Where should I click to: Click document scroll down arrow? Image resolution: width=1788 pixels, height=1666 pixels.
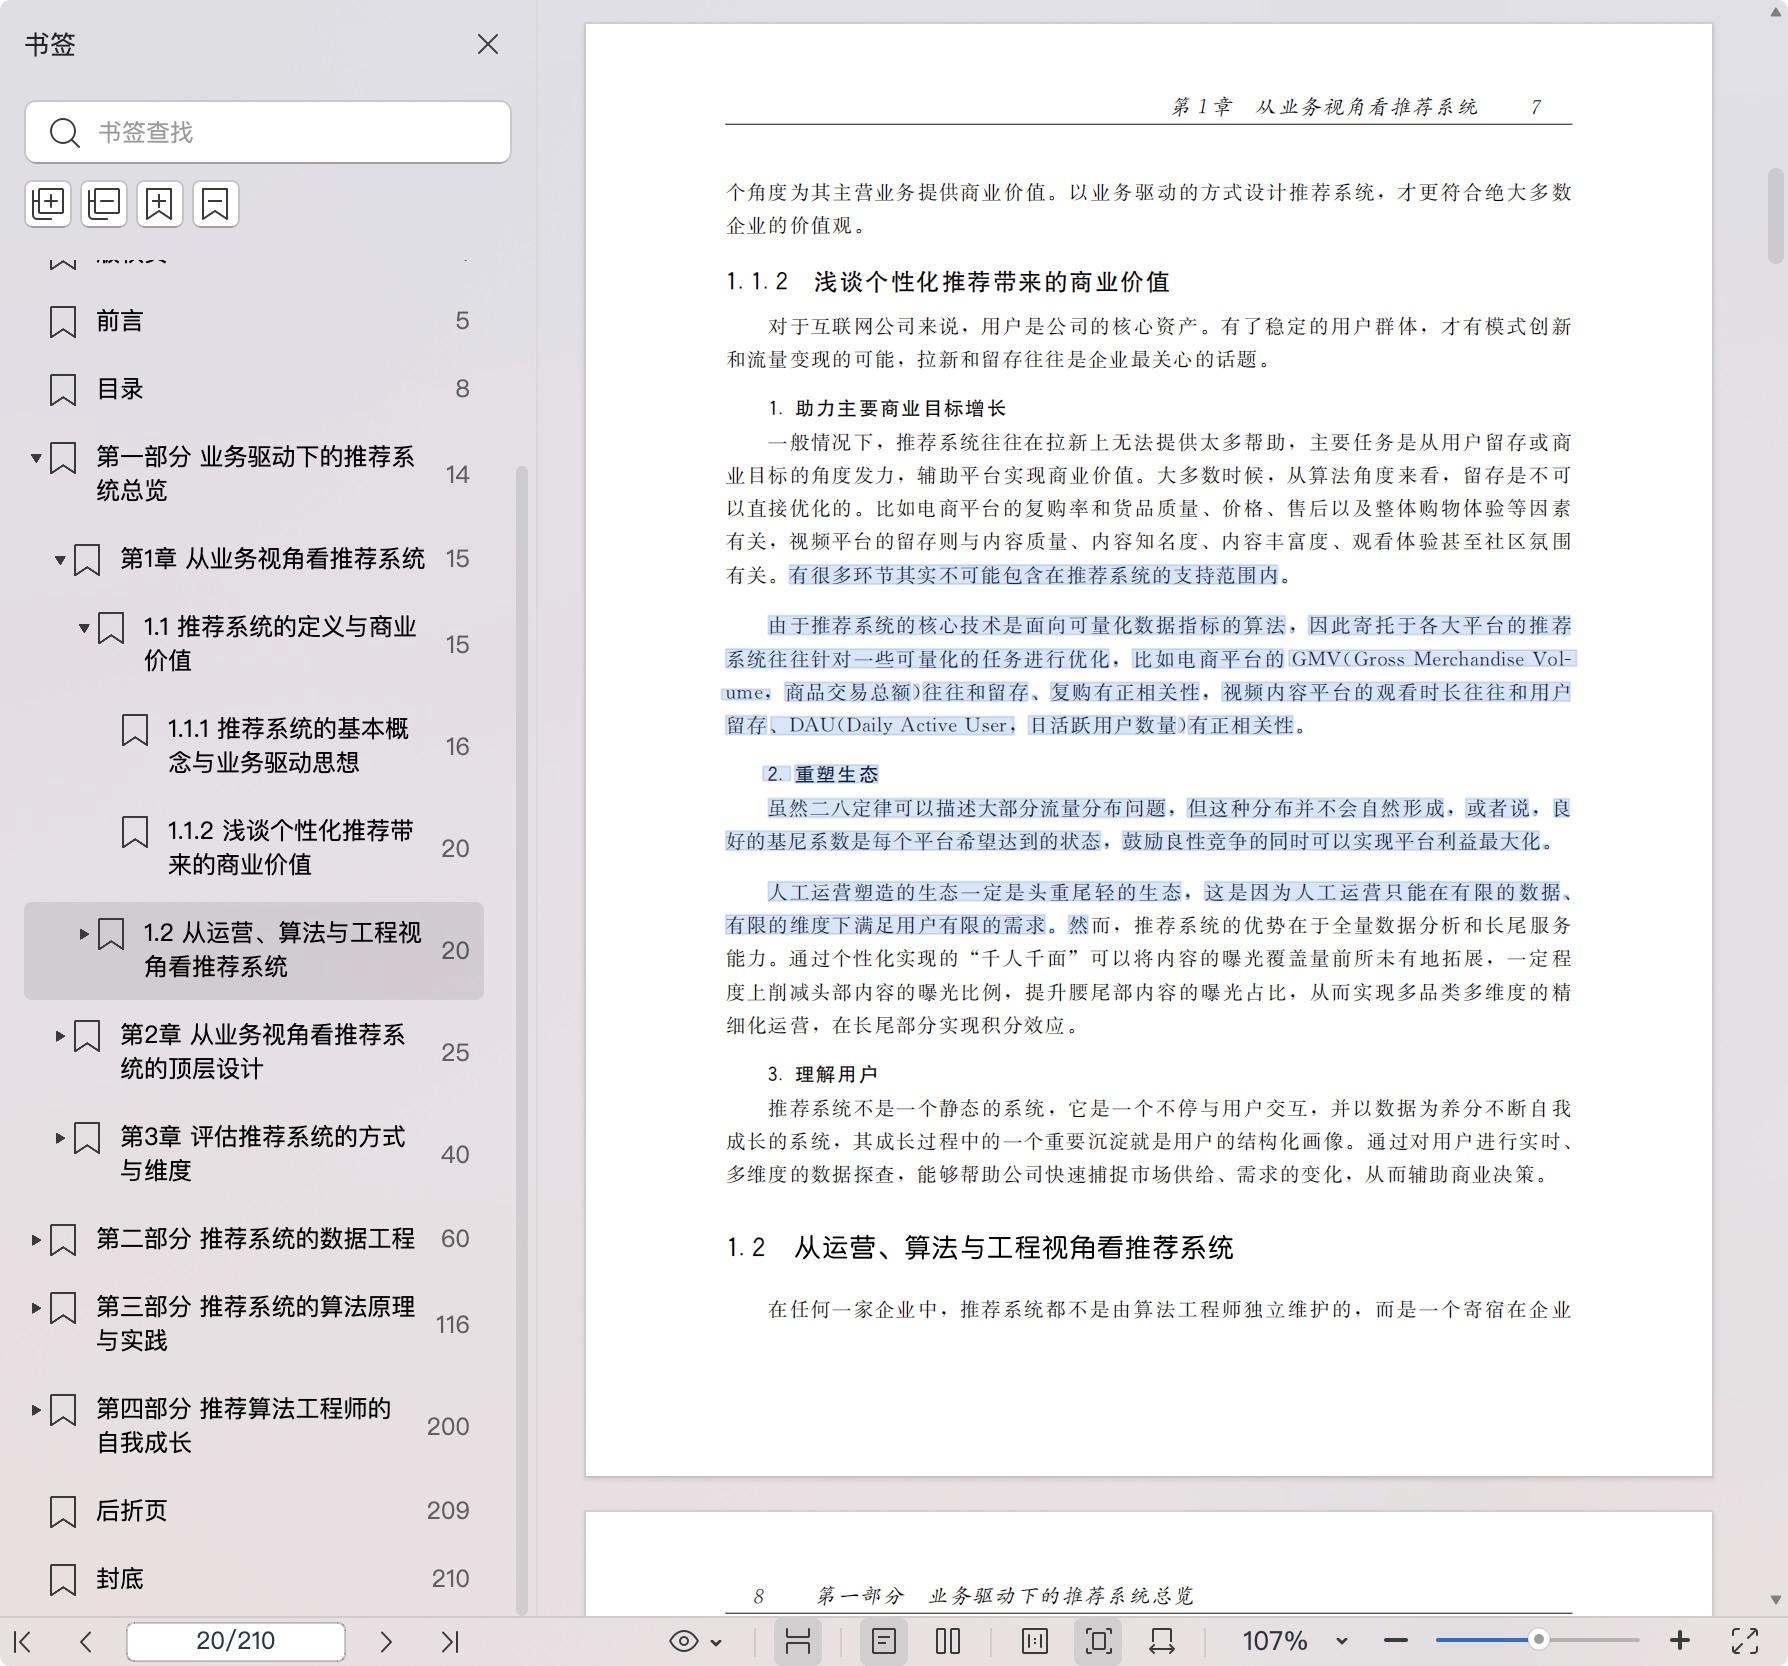1776,1600
